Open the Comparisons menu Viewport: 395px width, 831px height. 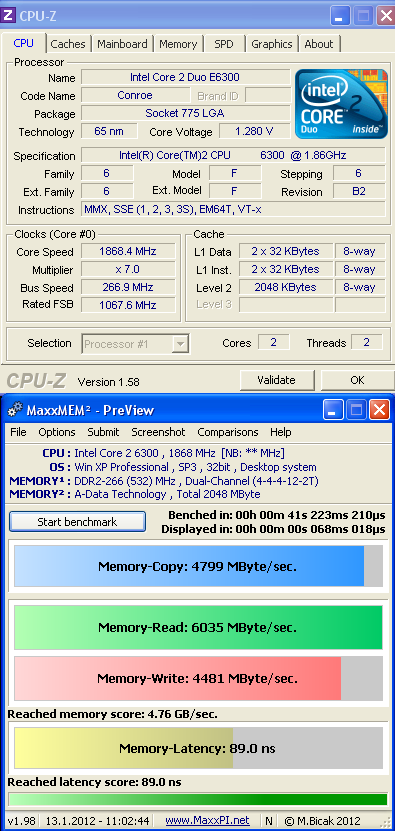click(227, 432)
